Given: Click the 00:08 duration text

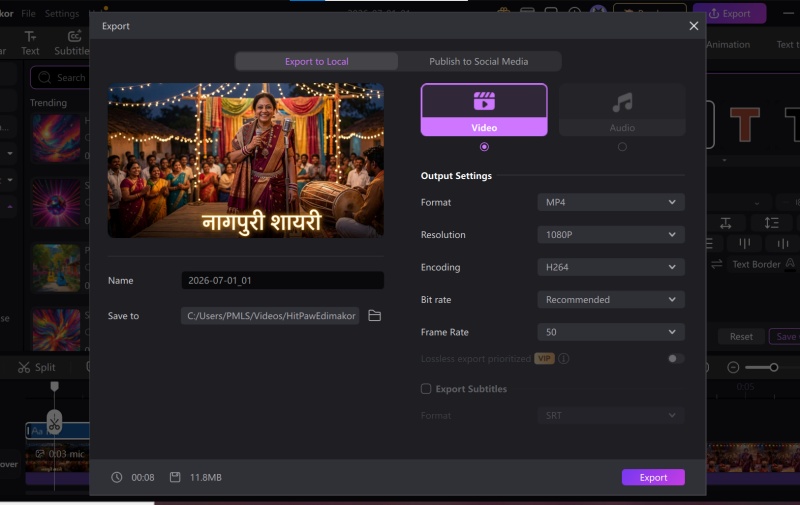Looking at the screenshot, I should click(143, 477).
